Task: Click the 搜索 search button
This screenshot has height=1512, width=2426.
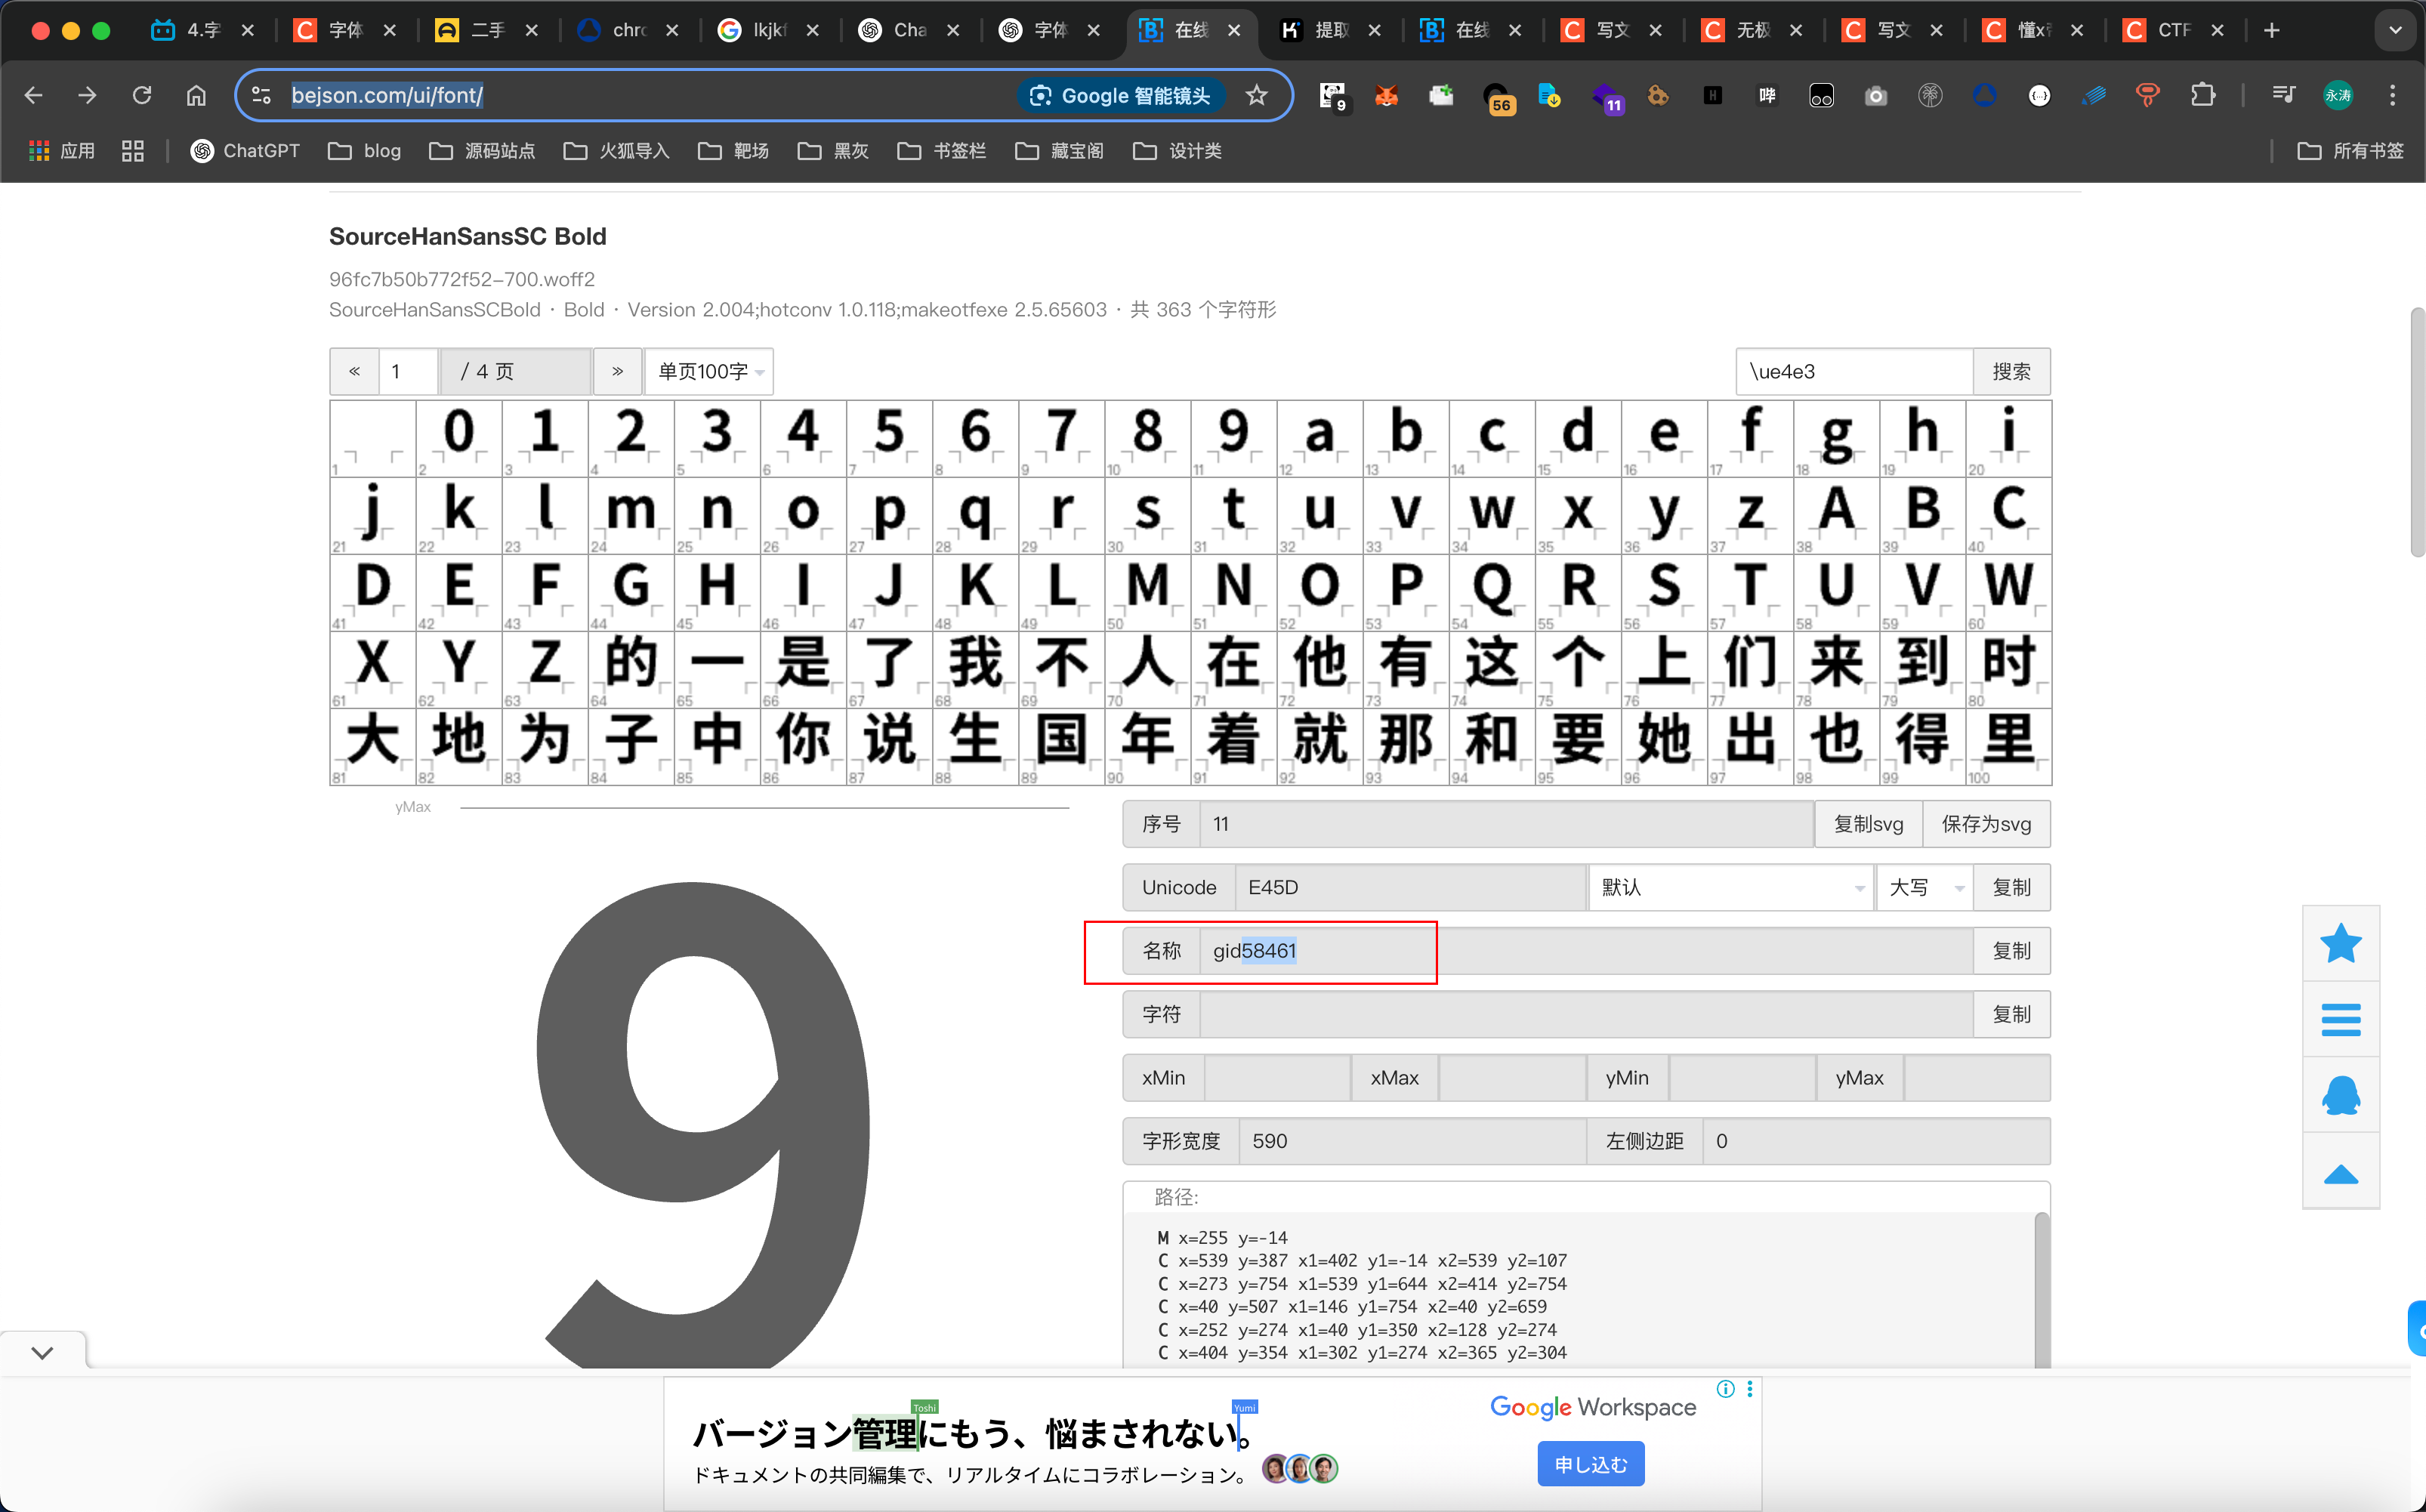Action: [x=2011, y=372]
